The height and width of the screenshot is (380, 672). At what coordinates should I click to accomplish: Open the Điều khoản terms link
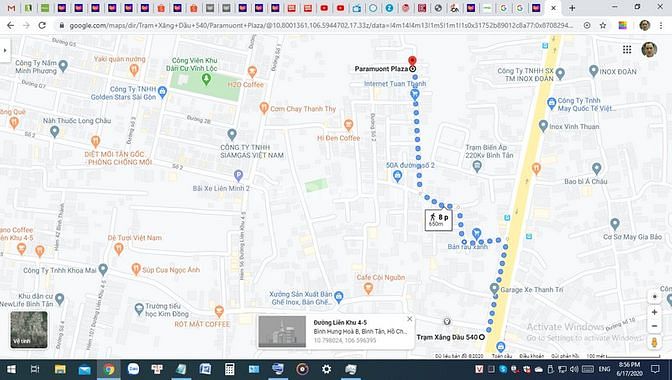point(531,356)
